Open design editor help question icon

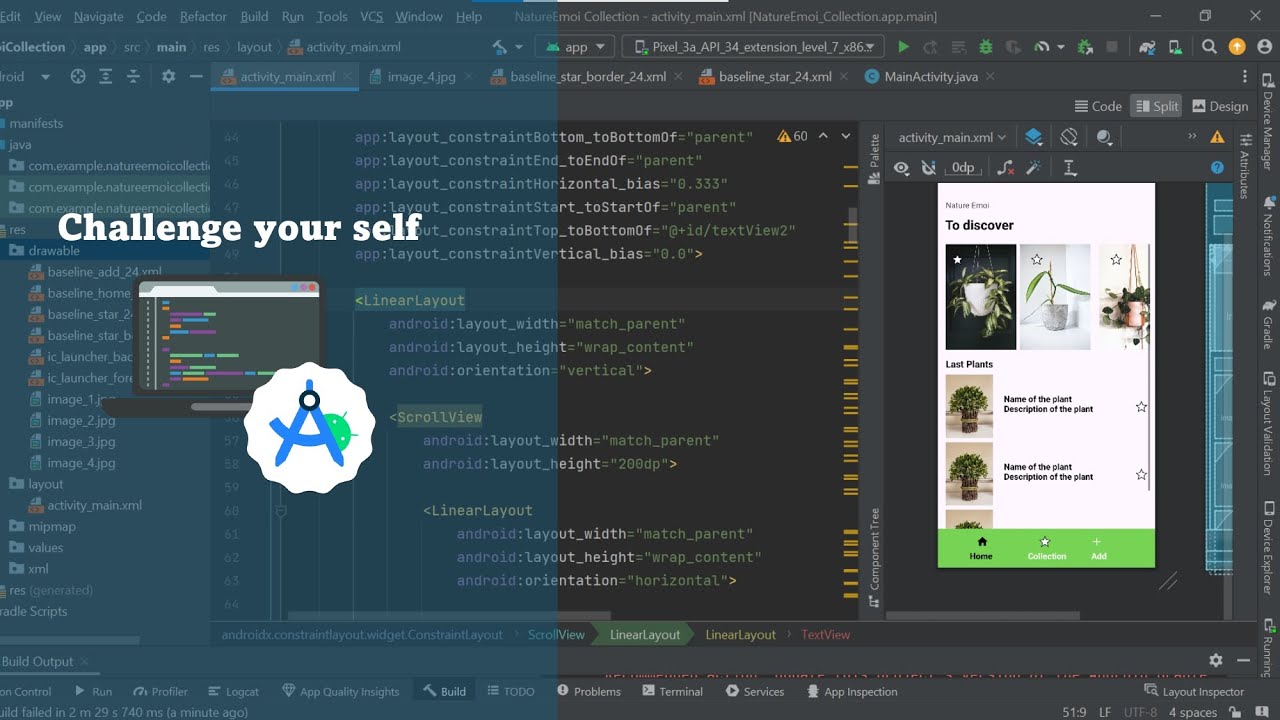coord(1217,168)
